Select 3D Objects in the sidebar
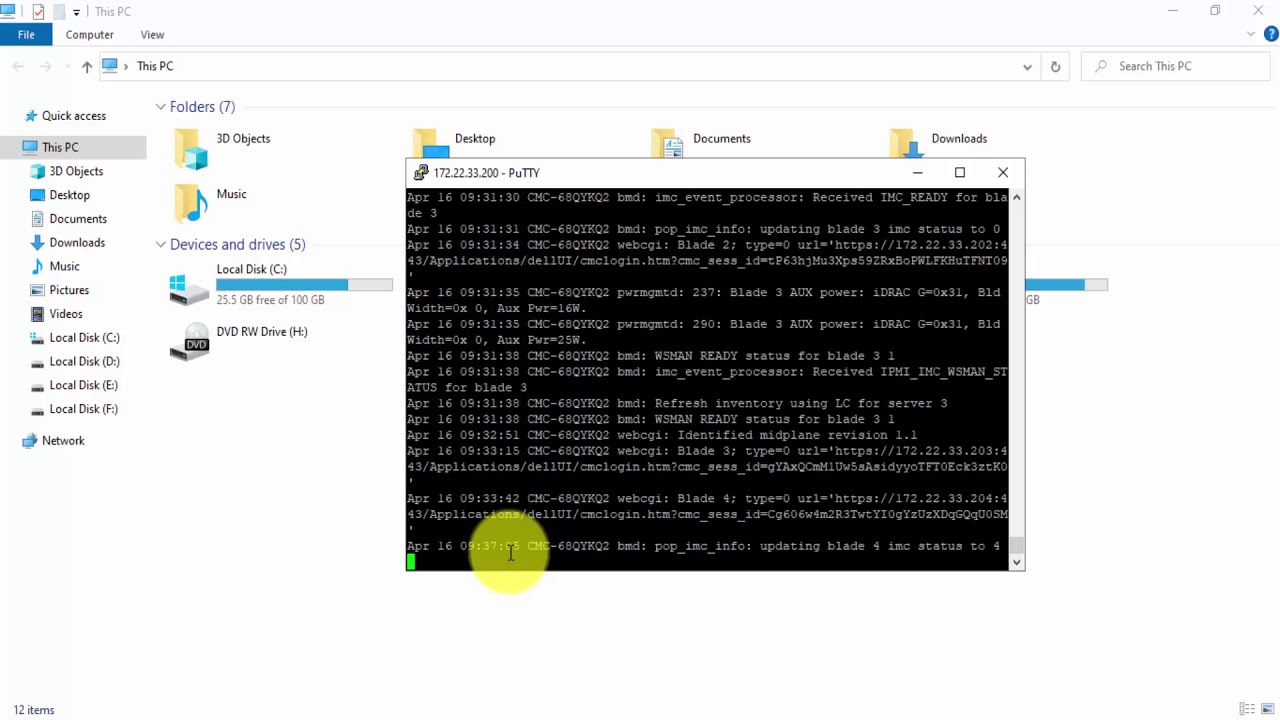The image size is (1280, 720). click(x=76, y=171)
